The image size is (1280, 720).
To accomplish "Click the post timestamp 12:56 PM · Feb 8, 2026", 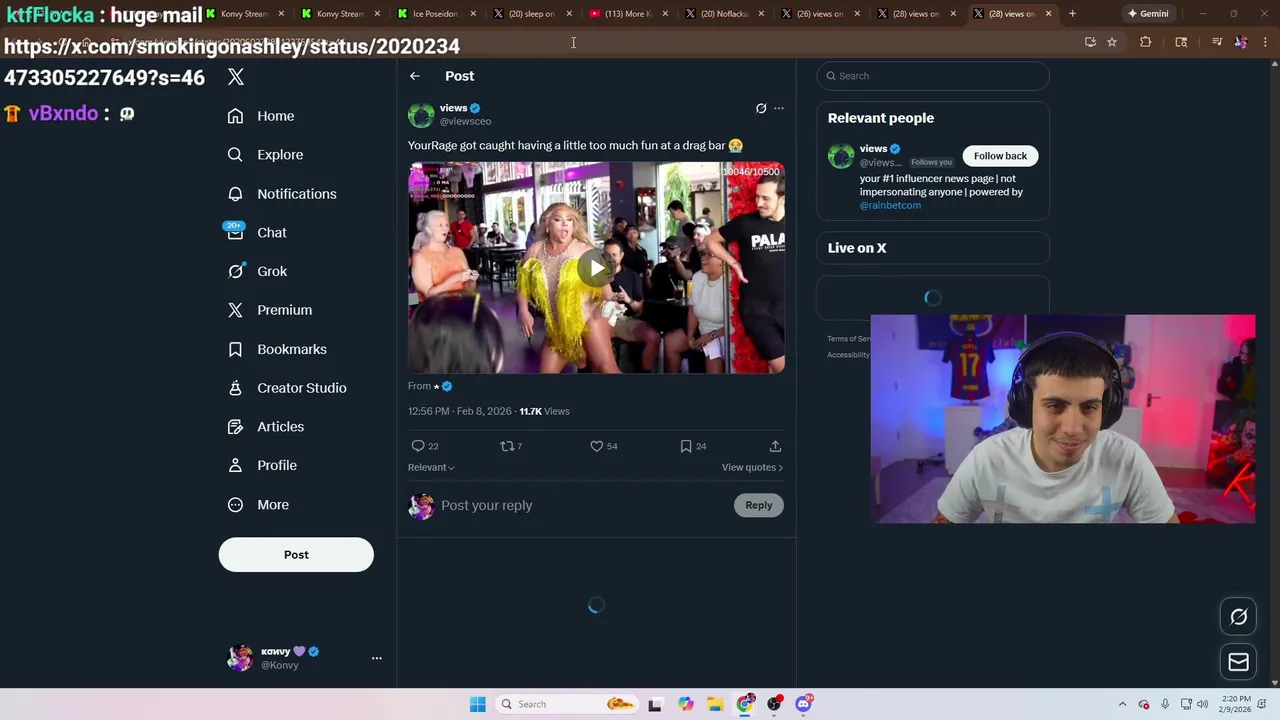I will (460, 411).
